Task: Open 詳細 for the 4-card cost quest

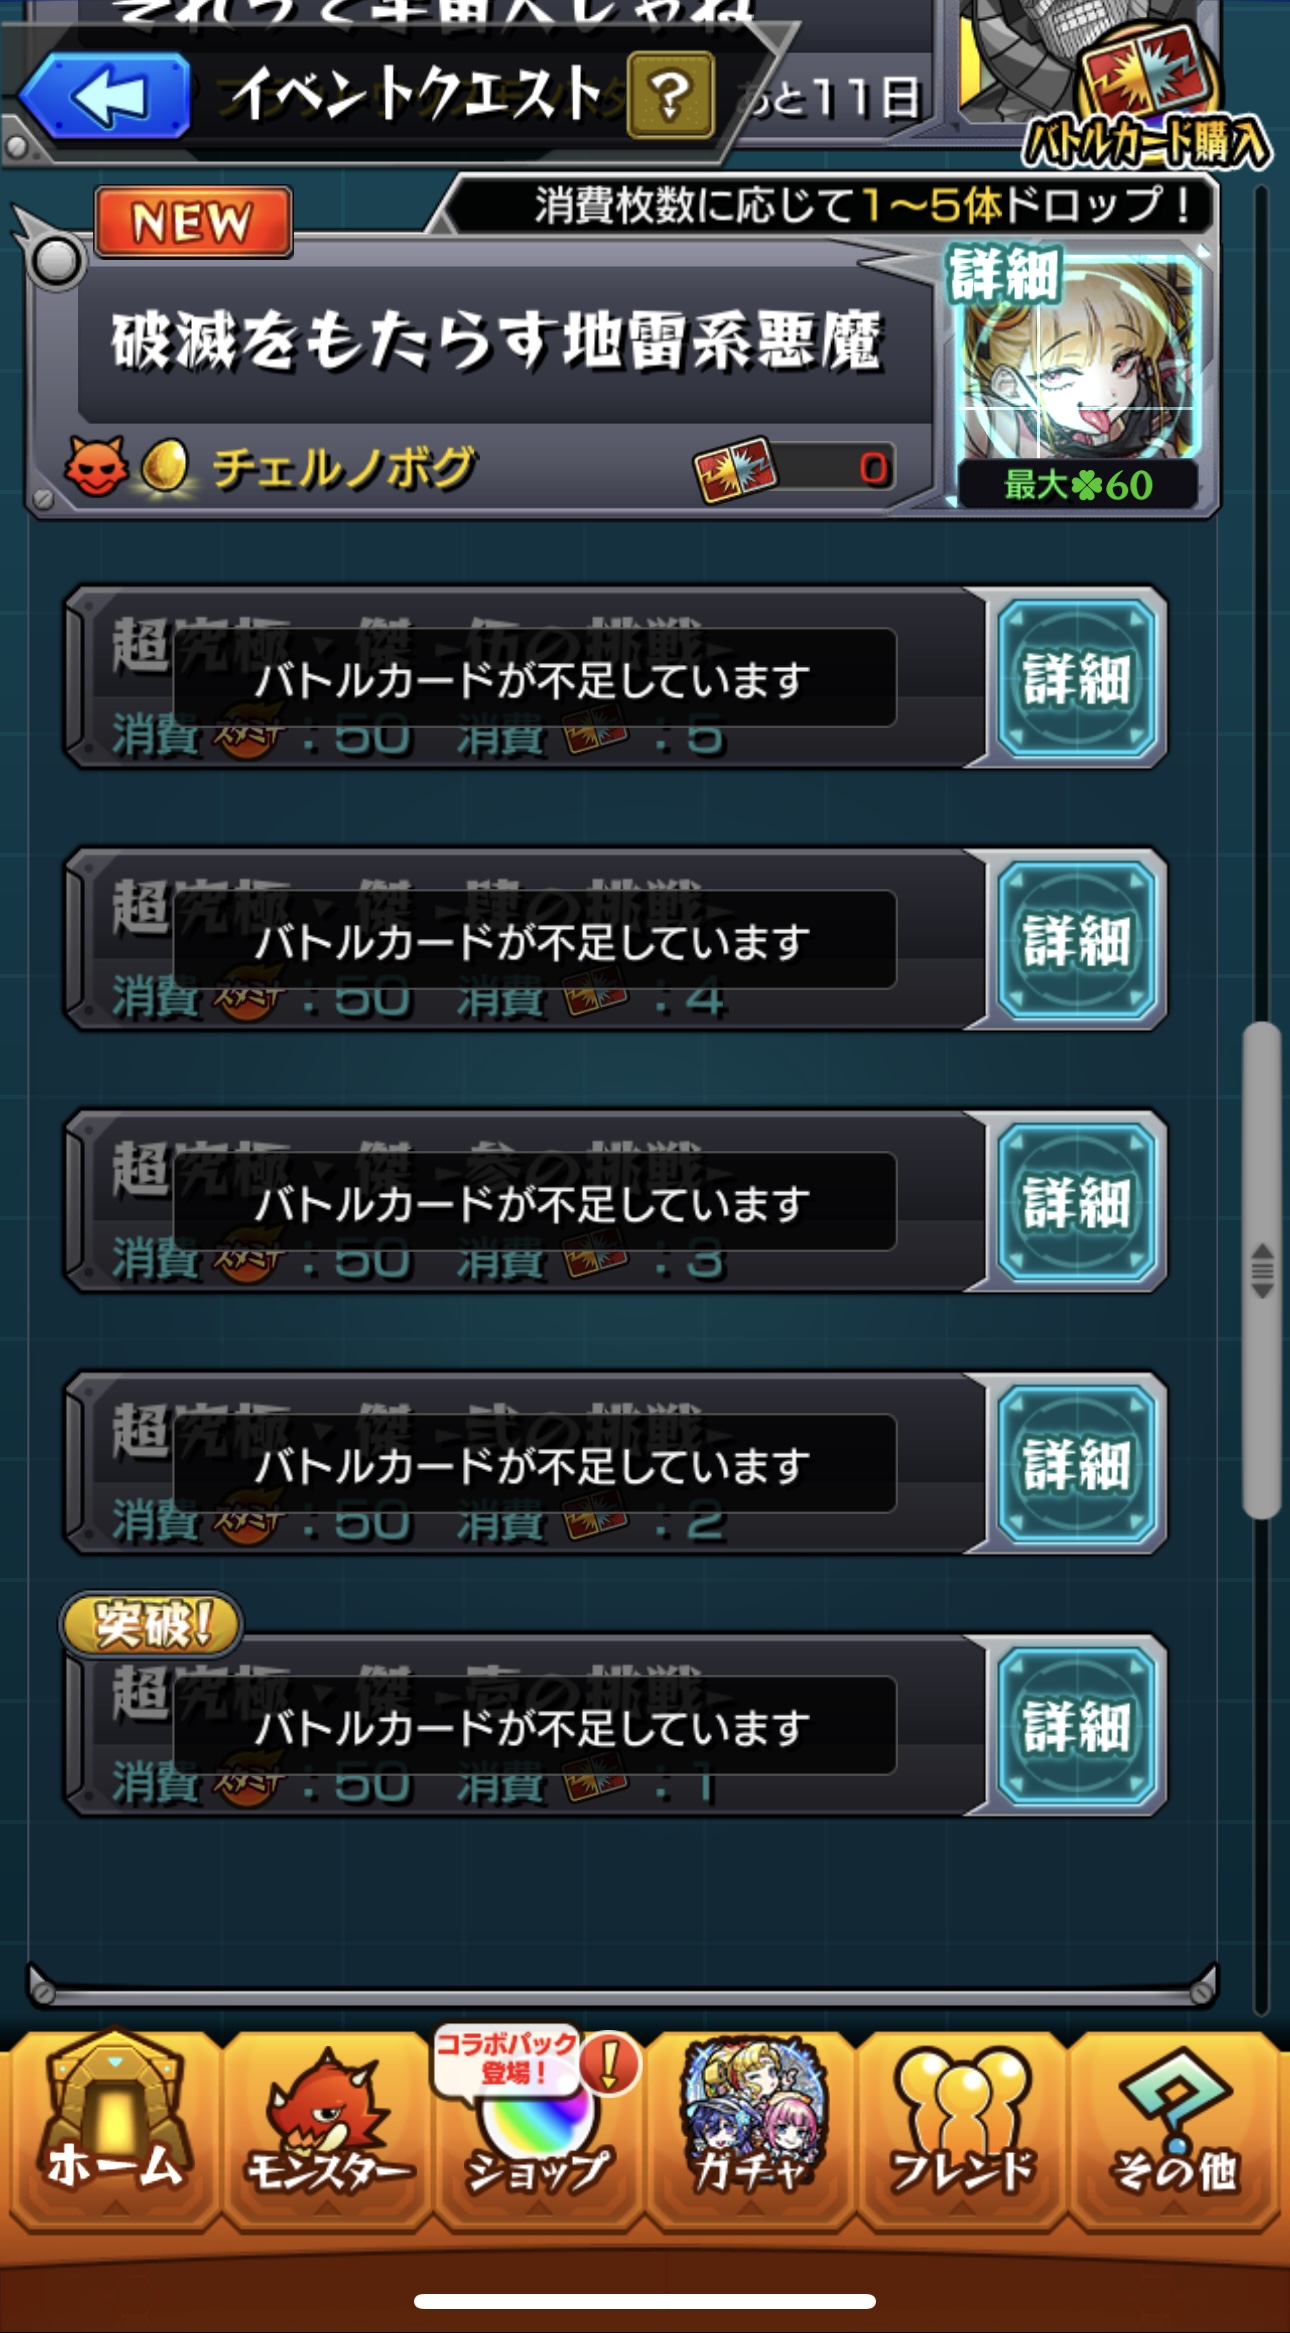Action: 1076,940
